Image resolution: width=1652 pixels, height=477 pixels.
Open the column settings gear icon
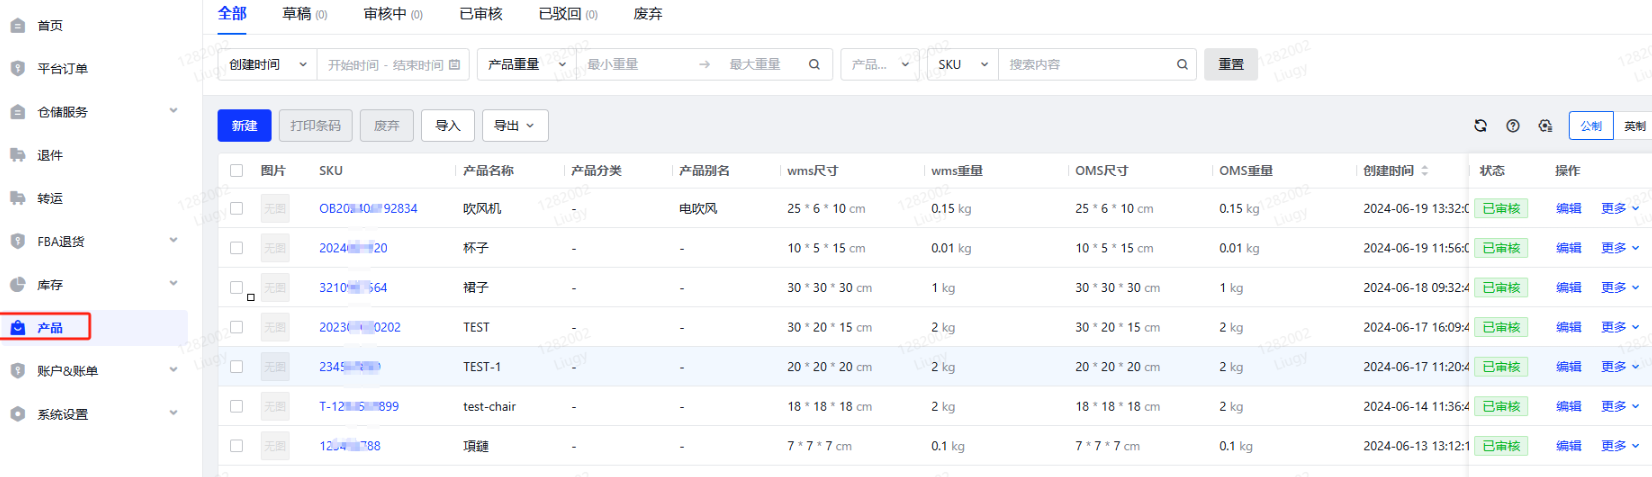1545,126
